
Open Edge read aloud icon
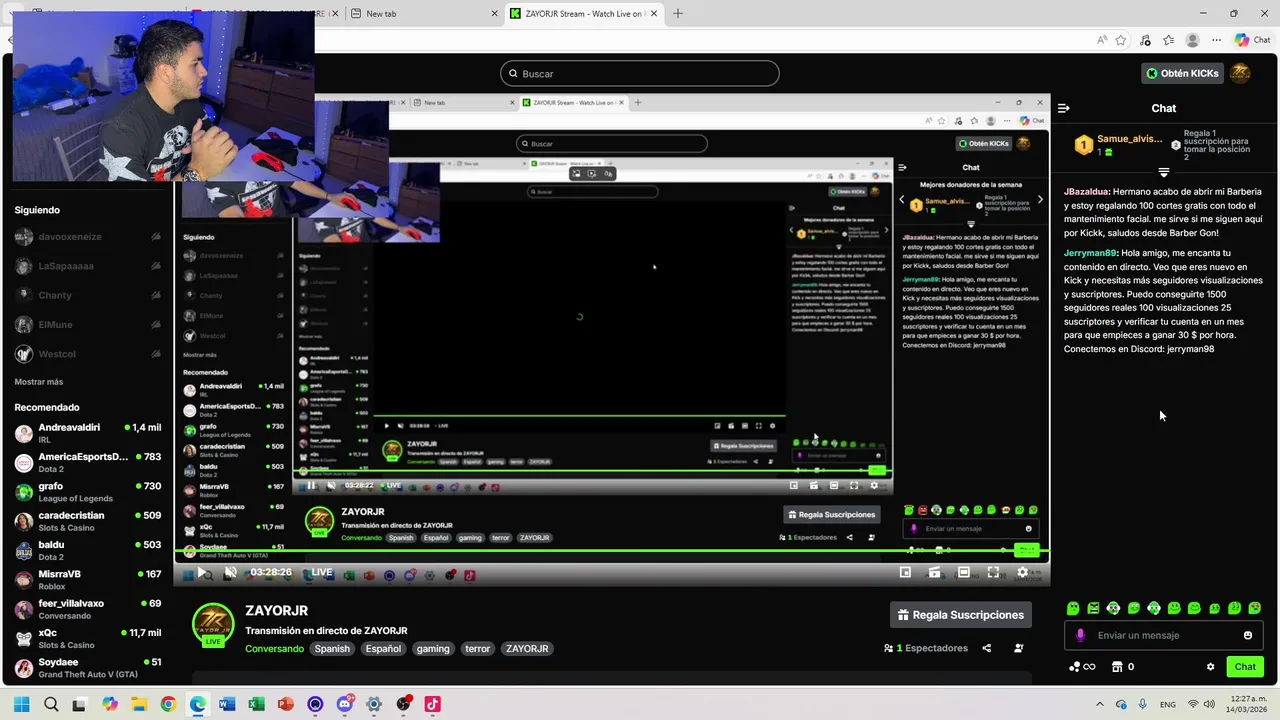1102,40
